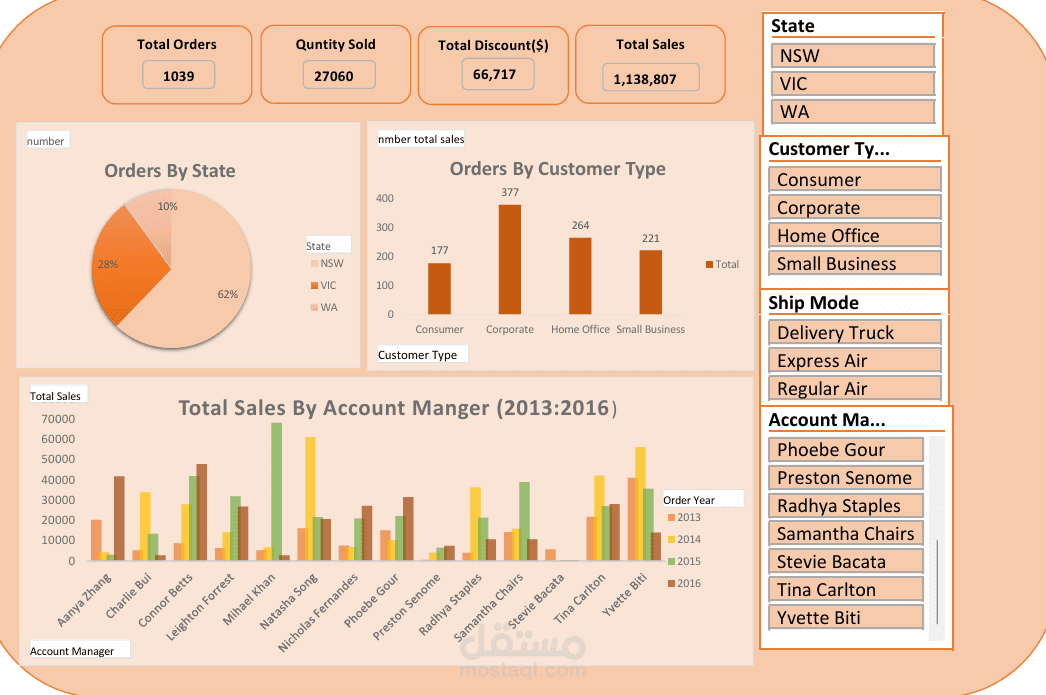Click the Home Office bar labeled 264
This screenshot has height=695, width=1046.
[x=580, y=275]
